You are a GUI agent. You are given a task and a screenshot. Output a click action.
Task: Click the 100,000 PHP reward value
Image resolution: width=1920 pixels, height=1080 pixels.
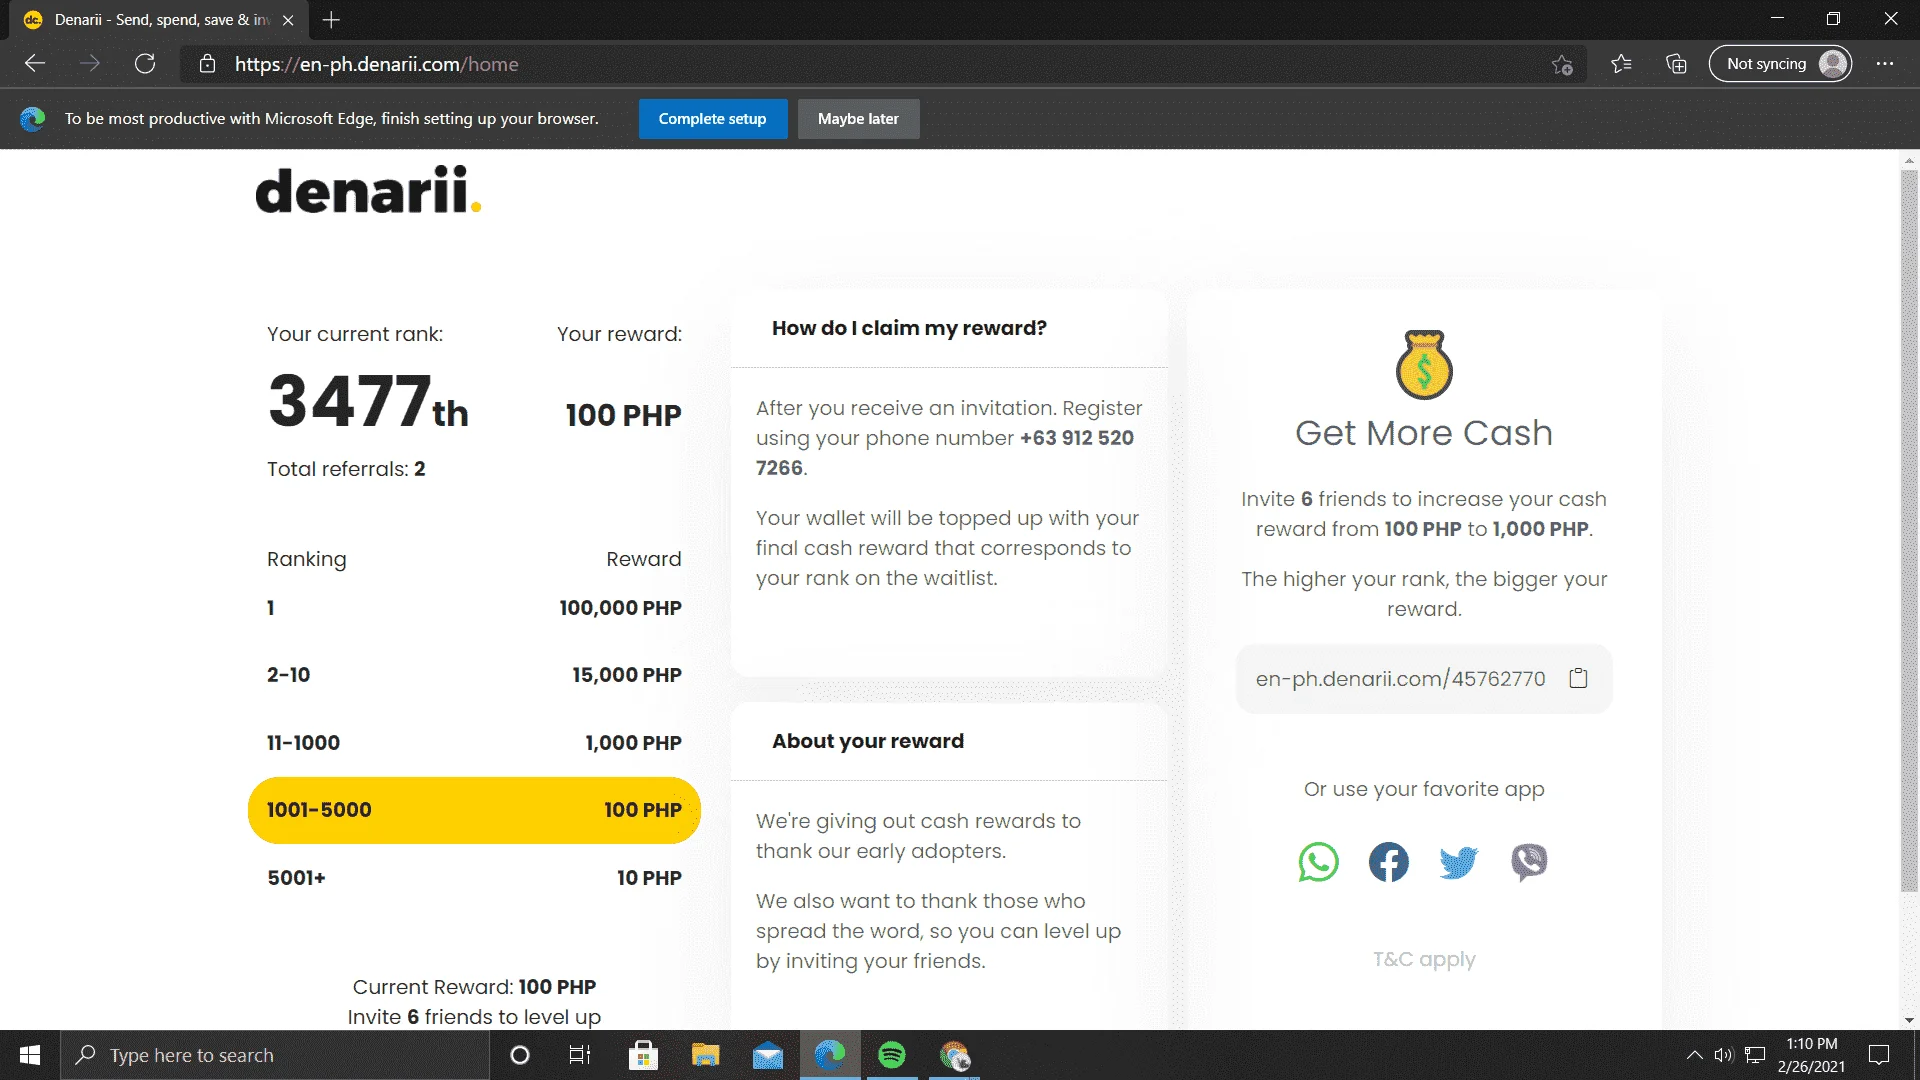620,608
